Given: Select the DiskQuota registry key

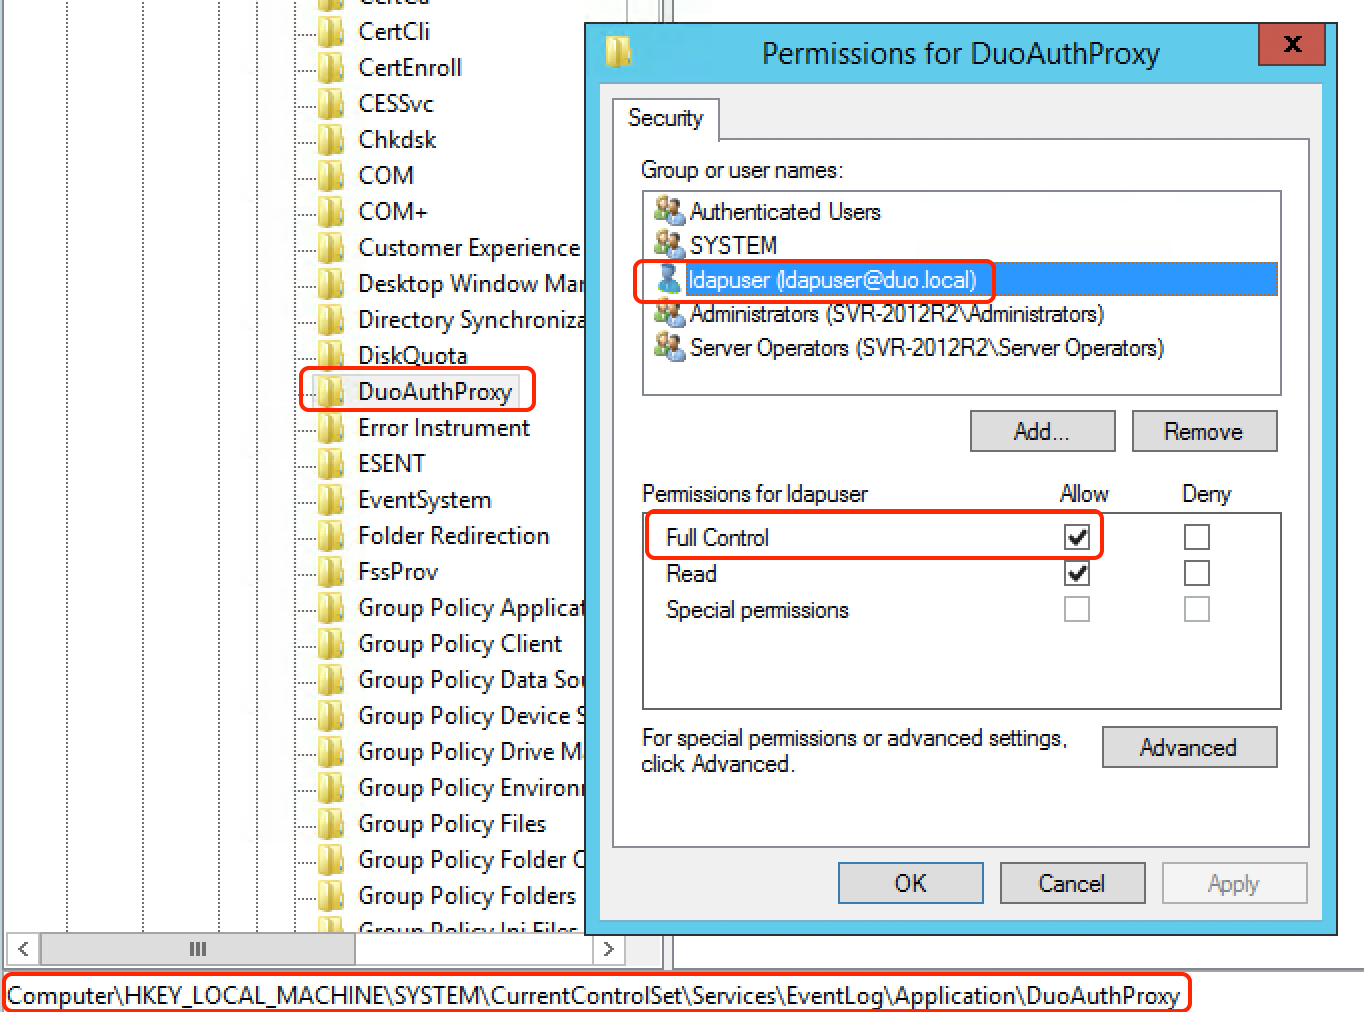Looking at the screenshot, I should (412, 356).
